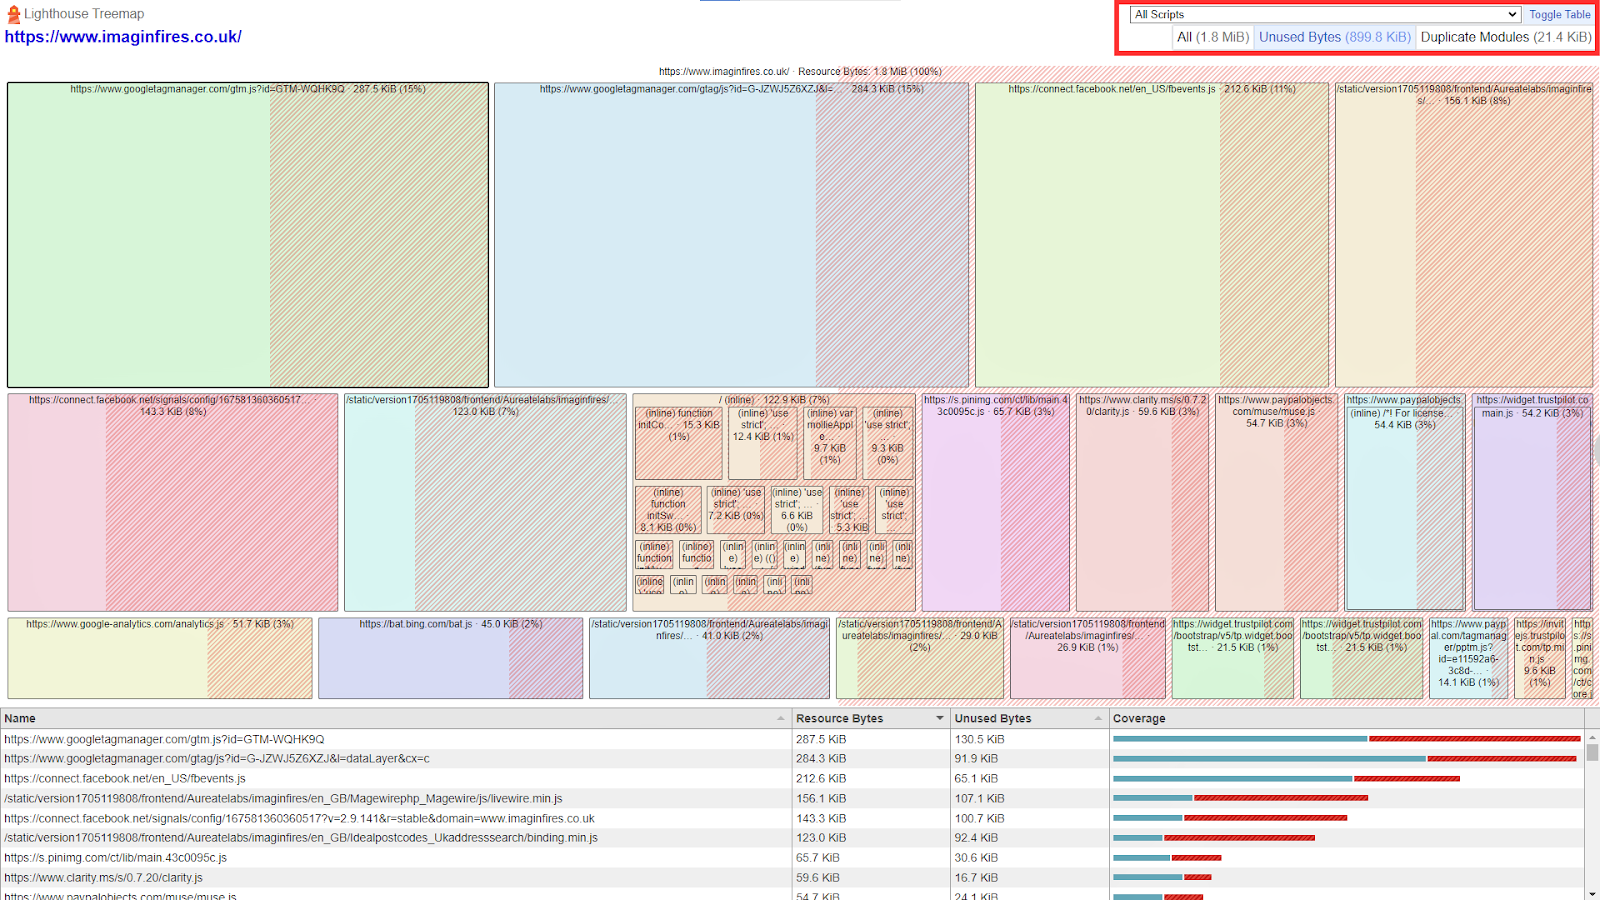Select the gtag/js treemap block (284.3 KiB)
The image size is (1600, 900).
(731, 235)
